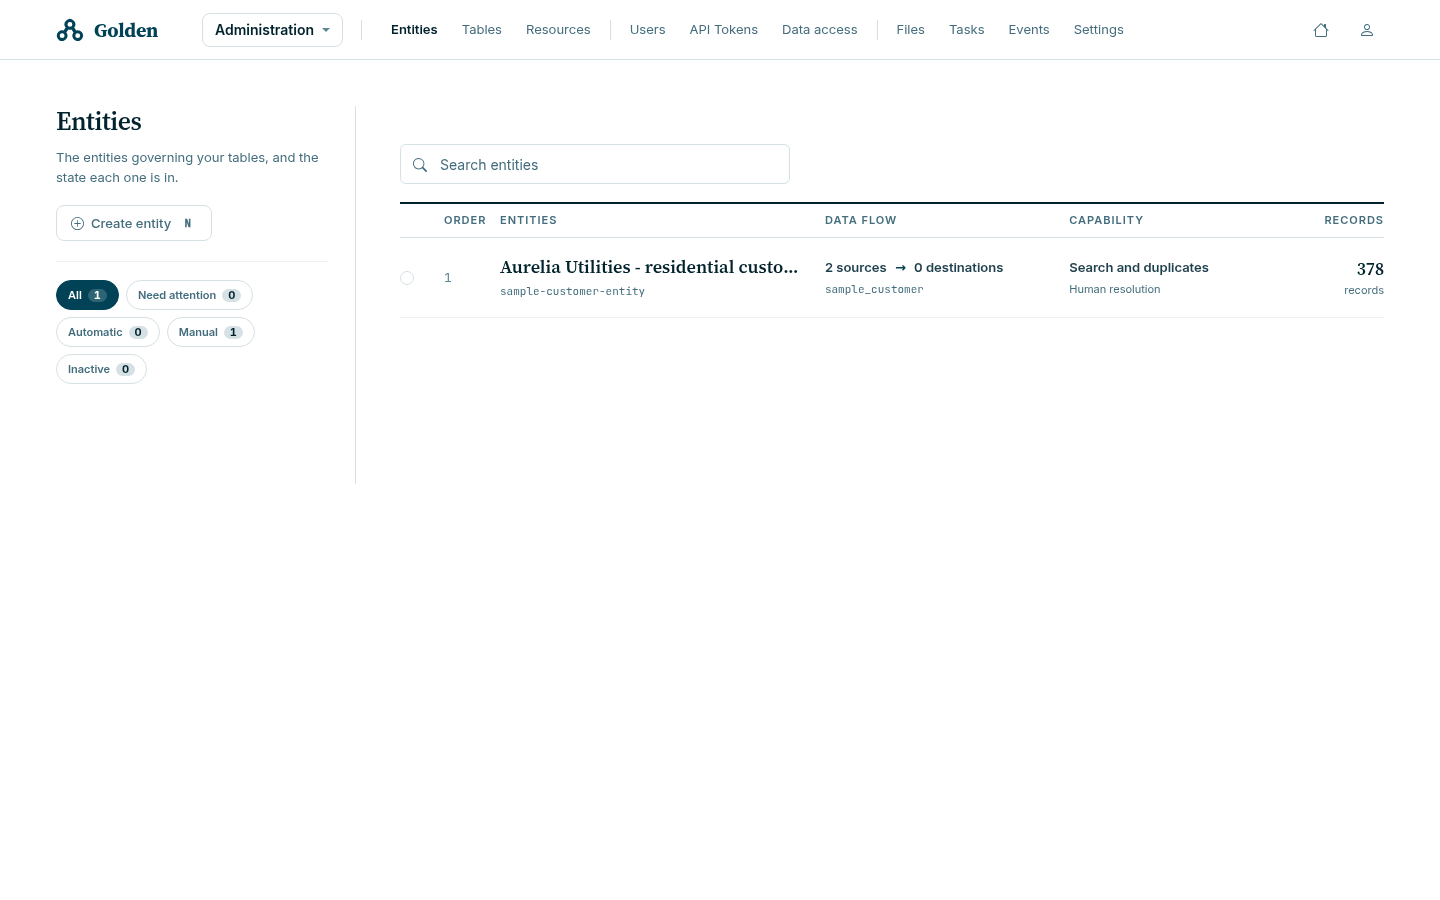Click the Create entity button
The image size is (1440, 900).
(x=134, y=223)
